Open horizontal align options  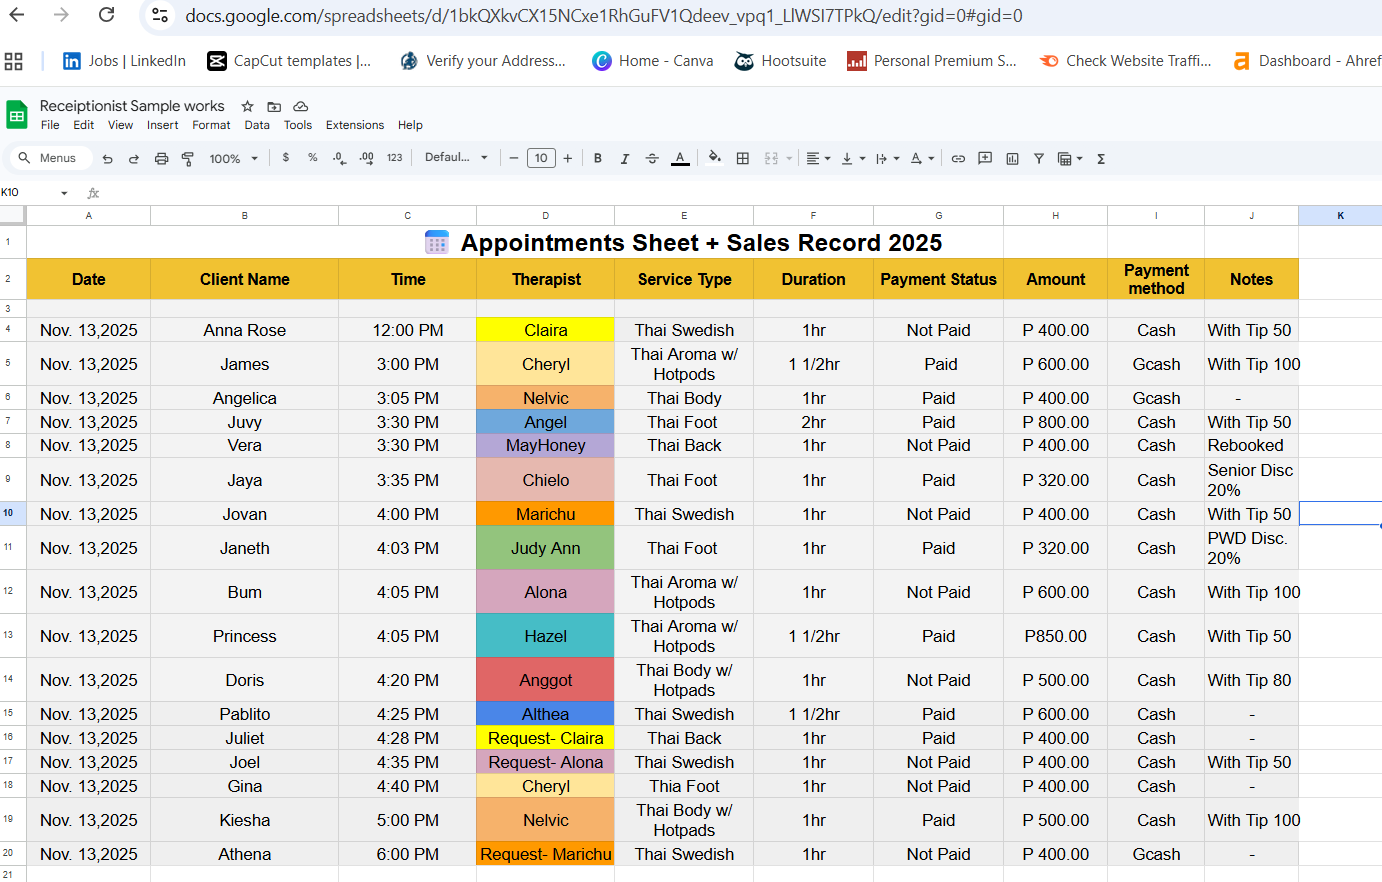[818, 158]
